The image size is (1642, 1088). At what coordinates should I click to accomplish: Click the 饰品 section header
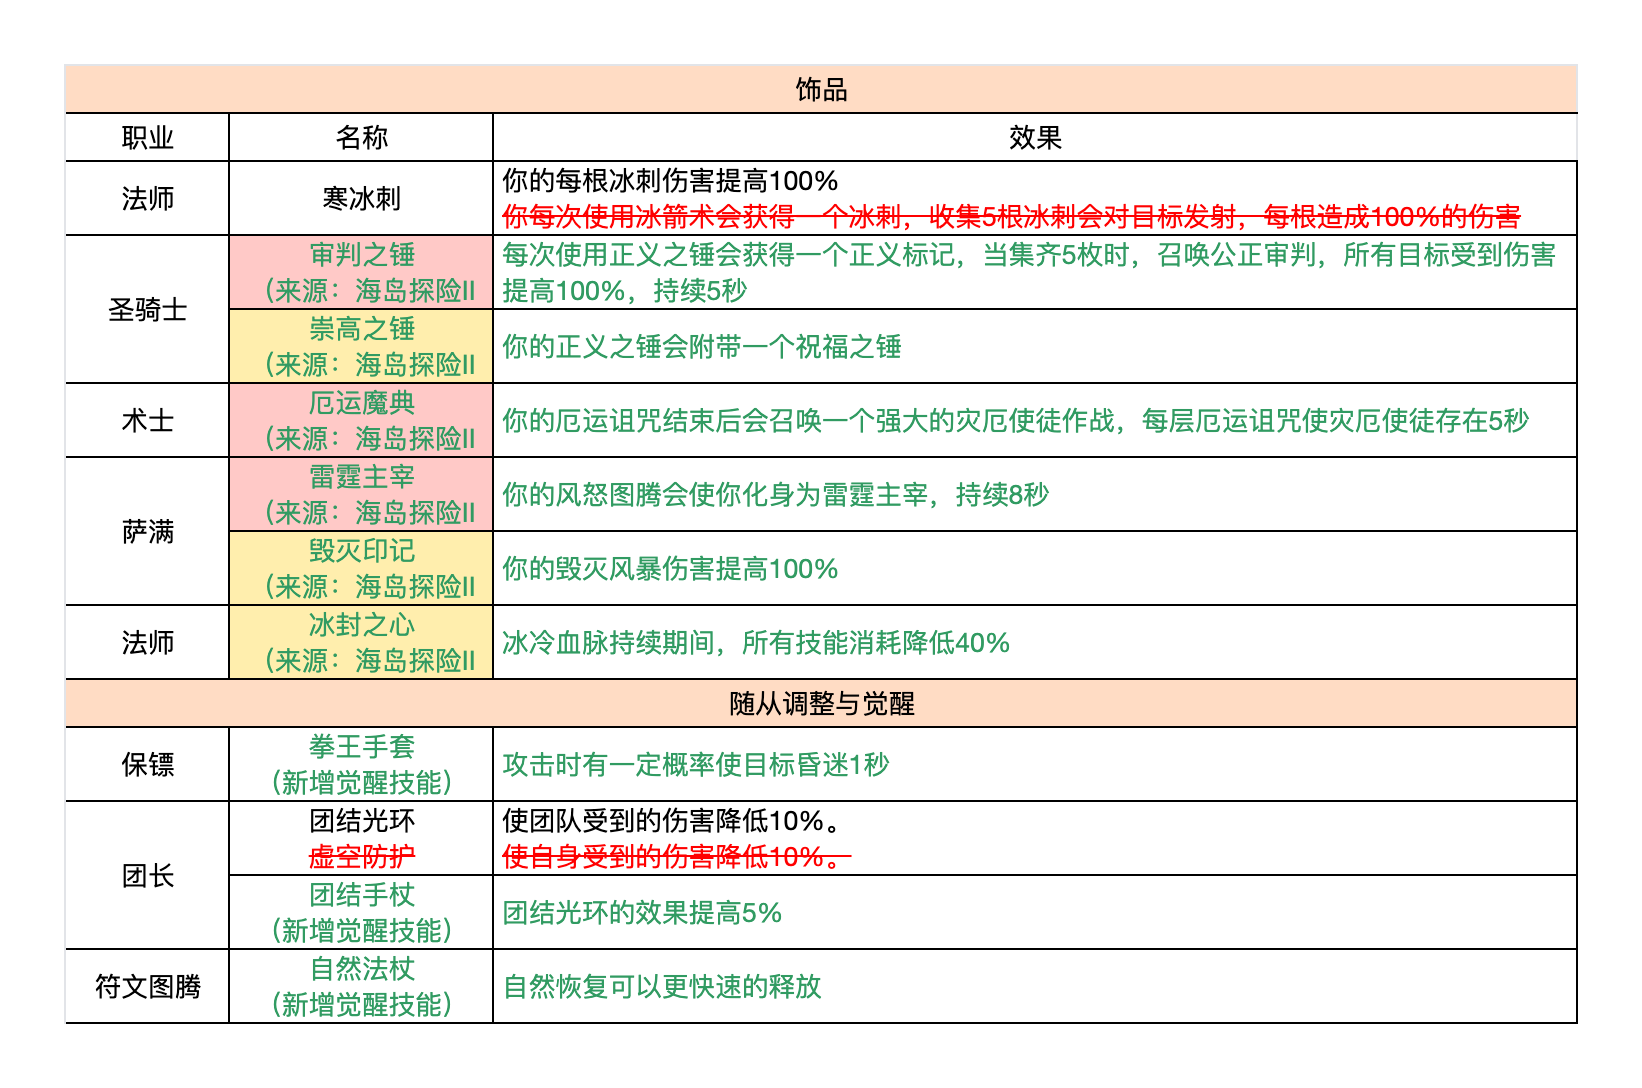point(820,90)
